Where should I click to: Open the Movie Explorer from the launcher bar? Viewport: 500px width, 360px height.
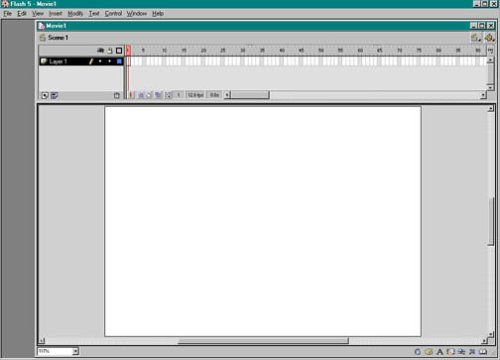tap(461, 352)
